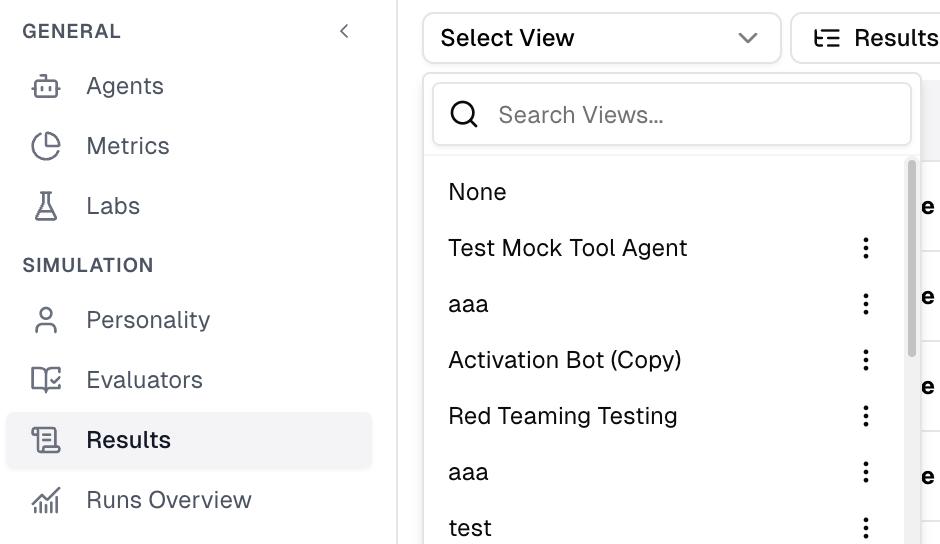This screenshot has height=544, width=940.
Task: Click the Runs Overview chart icon
Action: tap(46, 501)
